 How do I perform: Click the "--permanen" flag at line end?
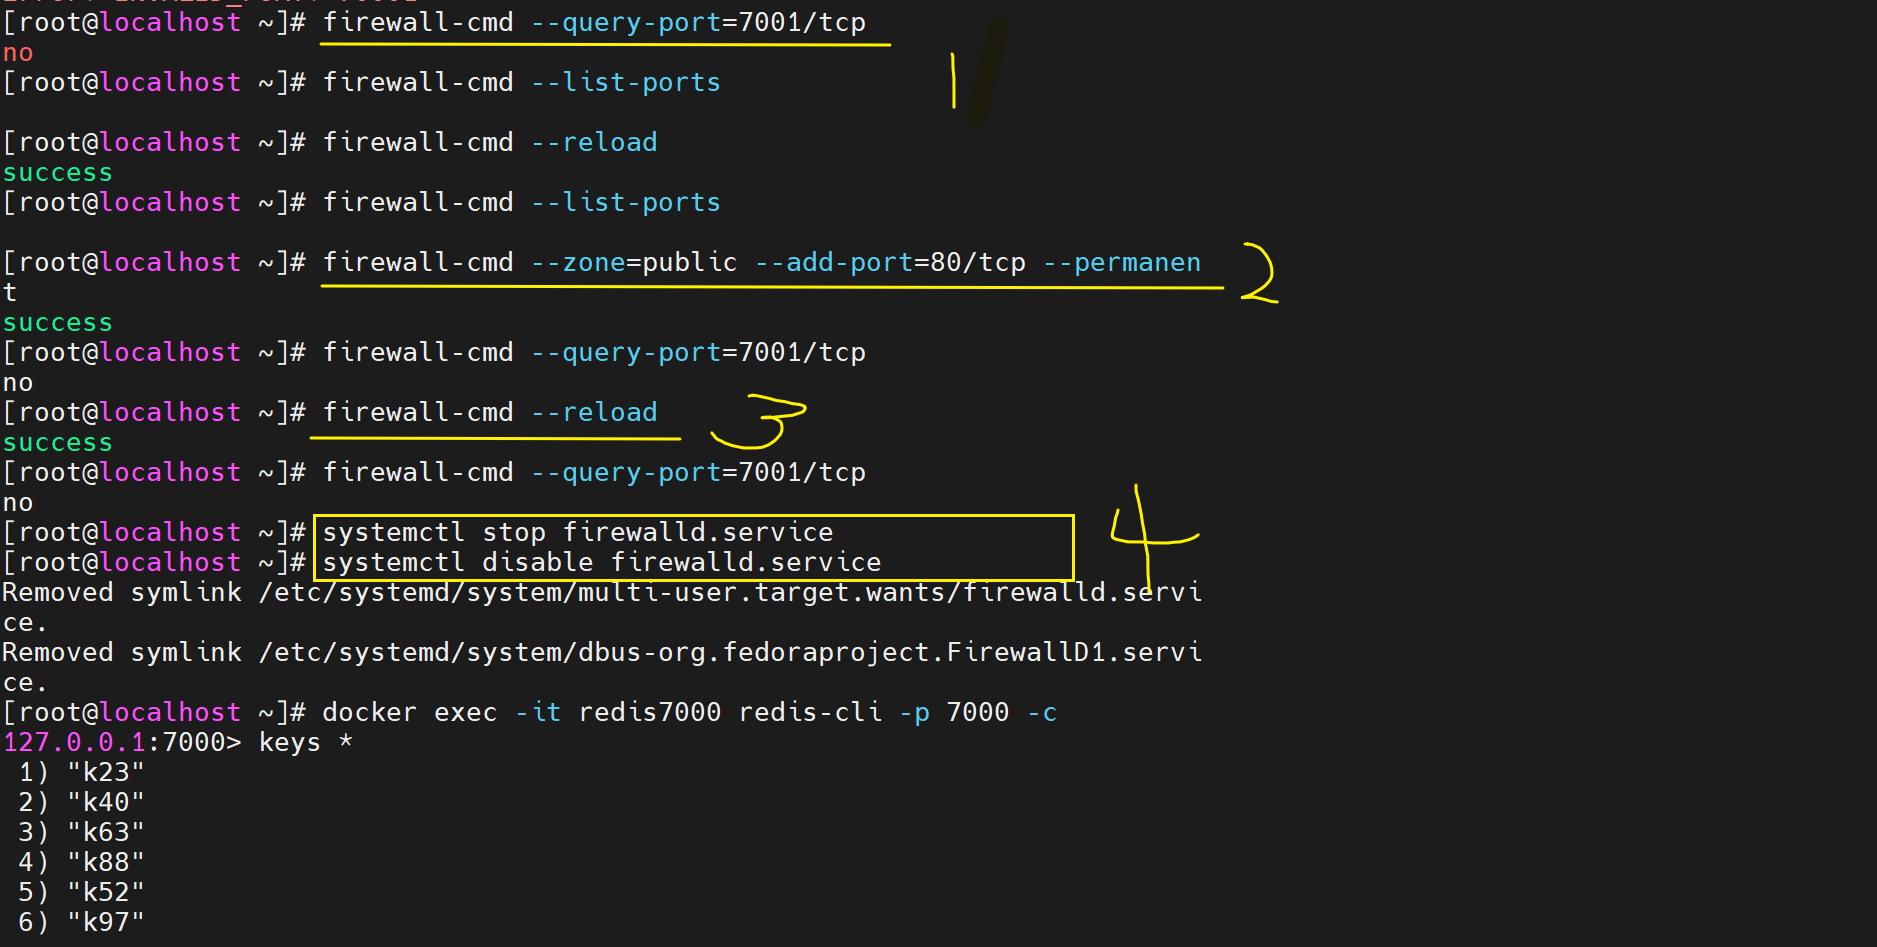click(1122, 263)
